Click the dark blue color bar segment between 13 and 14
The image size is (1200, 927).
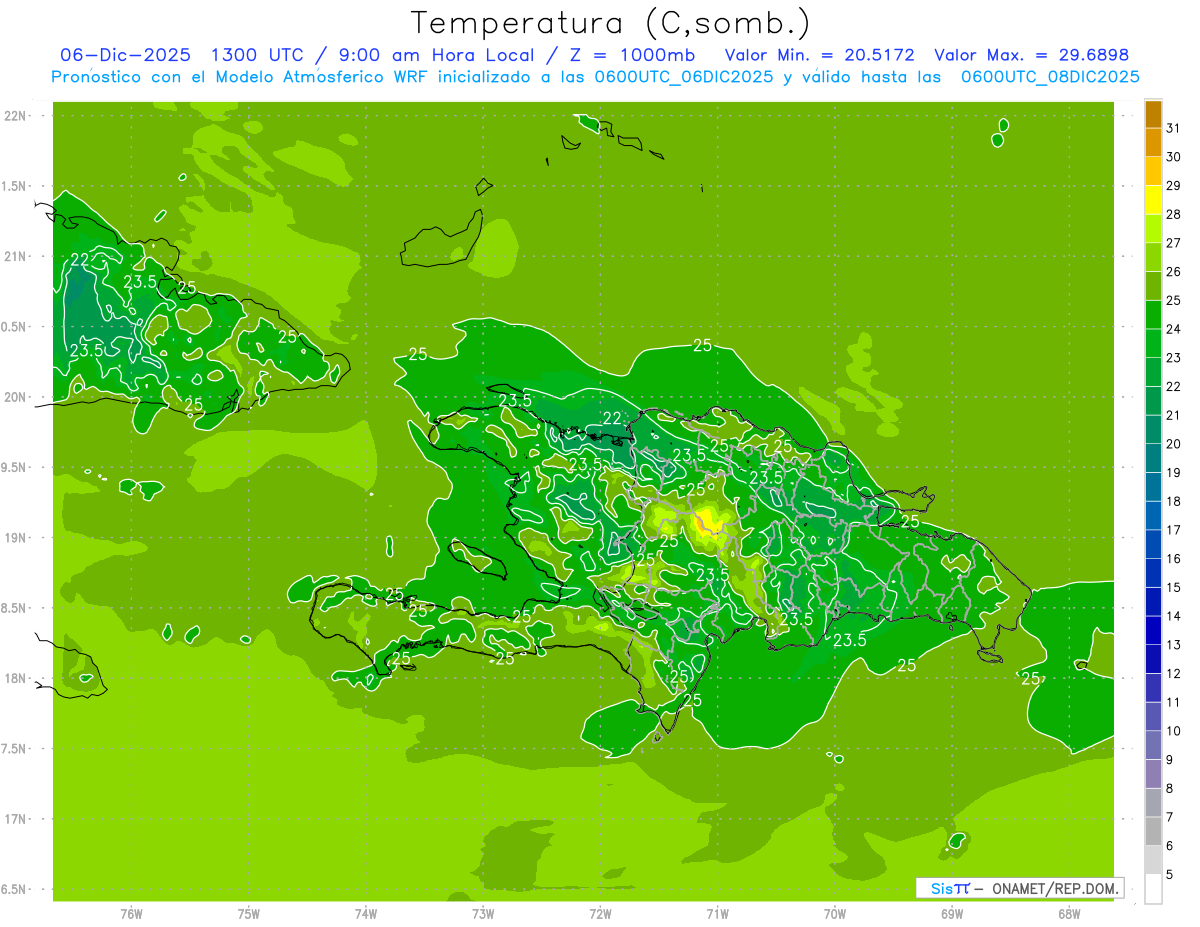(1153, 631)
